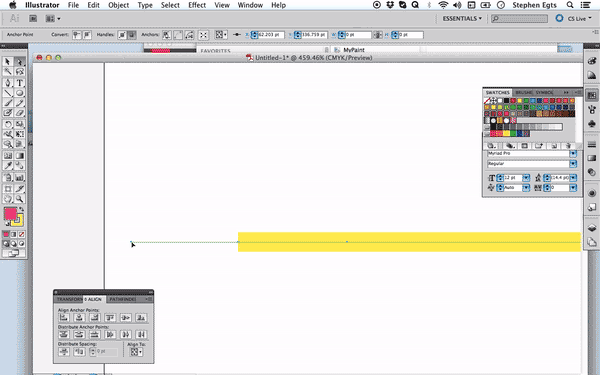Pick the Ellipse shape tool

20,93
